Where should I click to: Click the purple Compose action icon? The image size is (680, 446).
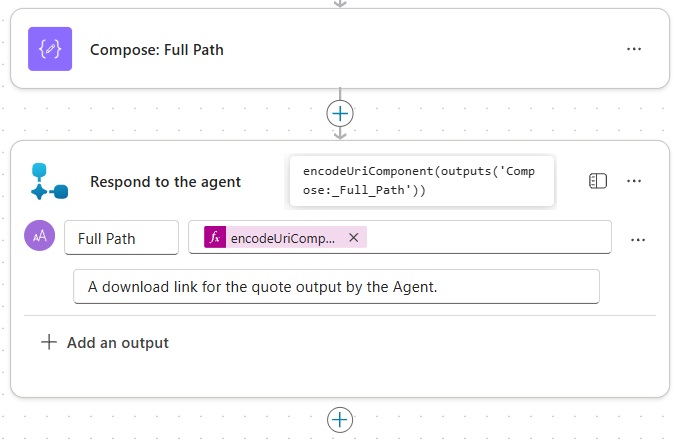pos(50,49)
